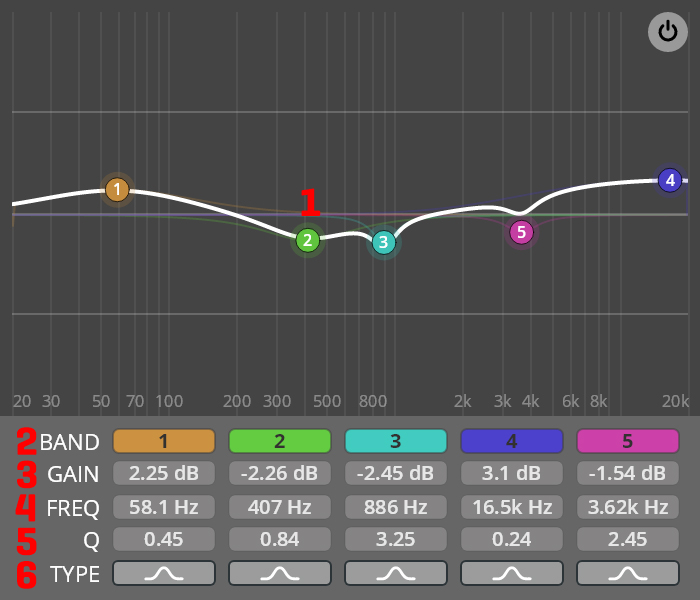
Task: Click the magenta band 5 header button
Action: pyautogui.click(x=628, y=441)
